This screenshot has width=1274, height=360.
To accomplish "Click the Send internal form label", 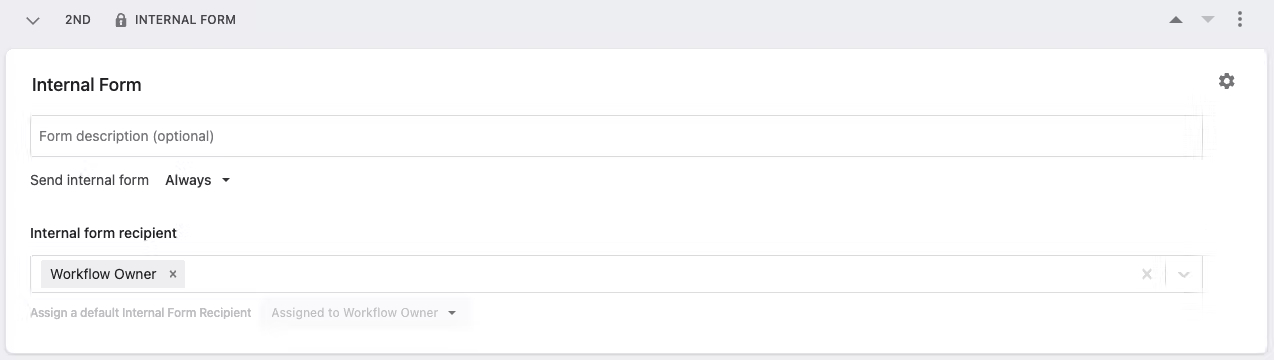I will 90,180.
